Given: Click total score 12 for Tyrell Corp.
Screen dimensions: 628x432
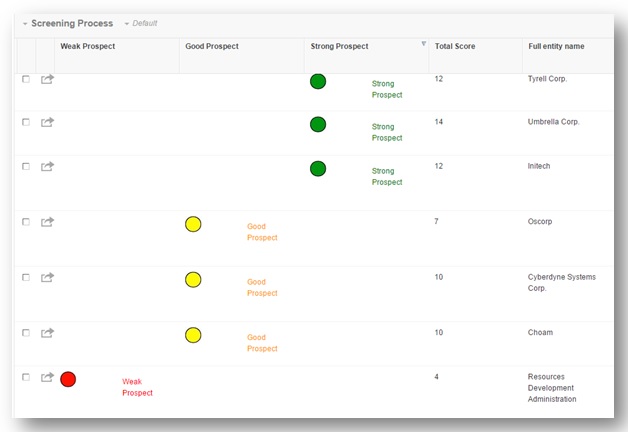Looking at the screenshot, I should pos(439,79).
